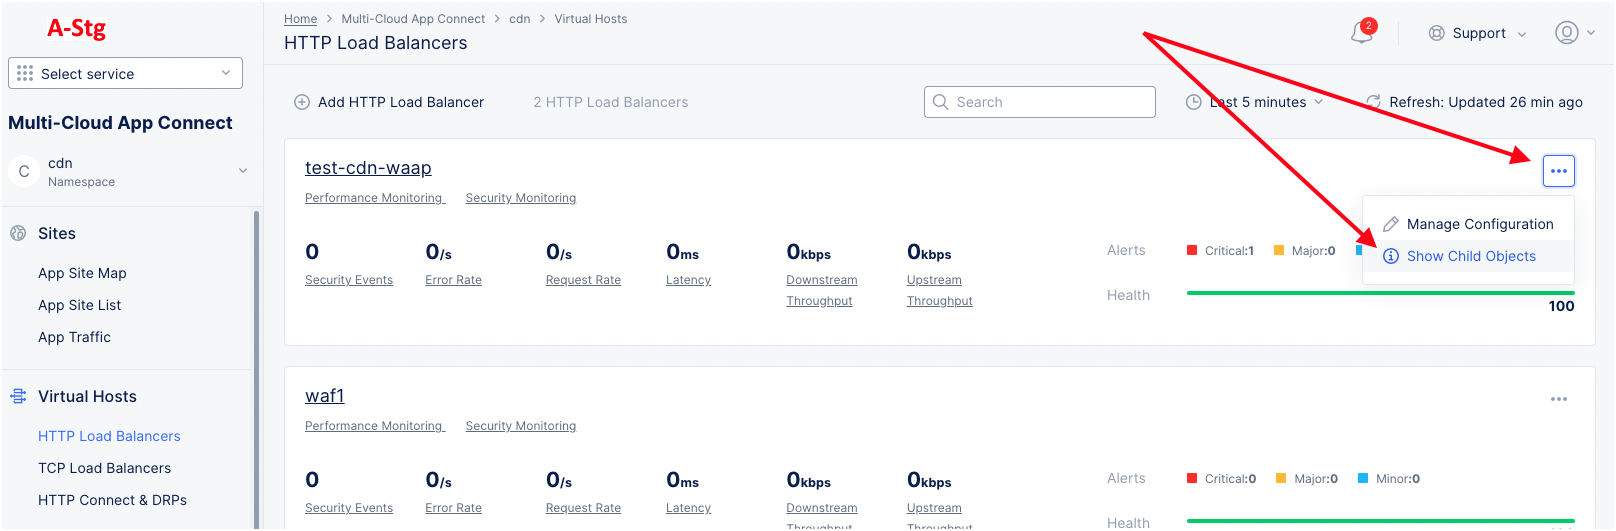
Task: Click the clock icon for time range
Action: pos(1193,102)
